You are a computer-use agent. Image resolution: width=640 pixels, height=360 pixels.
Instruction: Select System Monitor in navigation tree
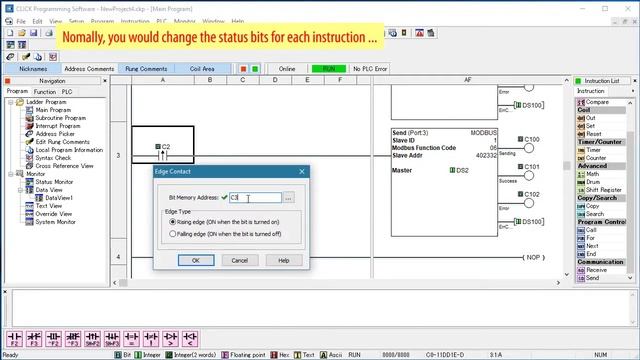[x=55, y=222]
